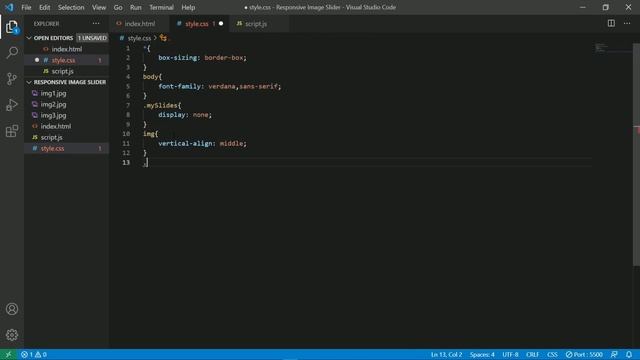
Task: Change line endings via CRLF
Action: tap(532, 355)
